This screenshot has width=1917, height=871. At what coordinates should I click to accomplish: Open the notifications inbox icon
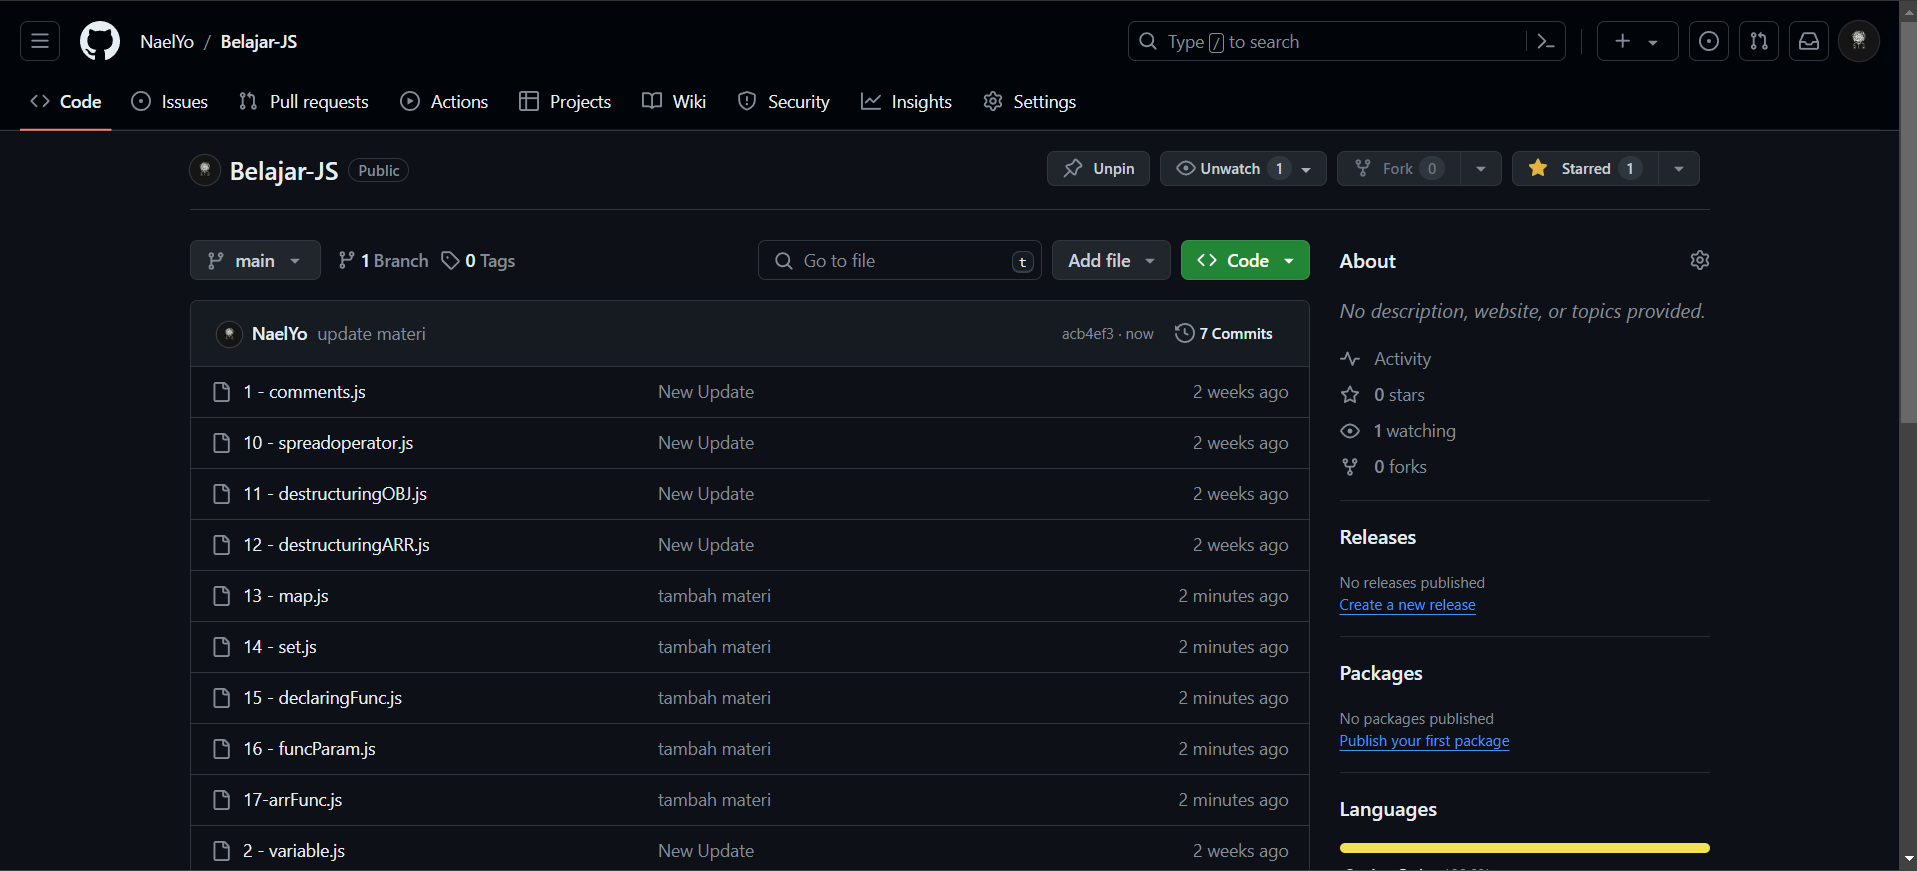(1808, 41)
